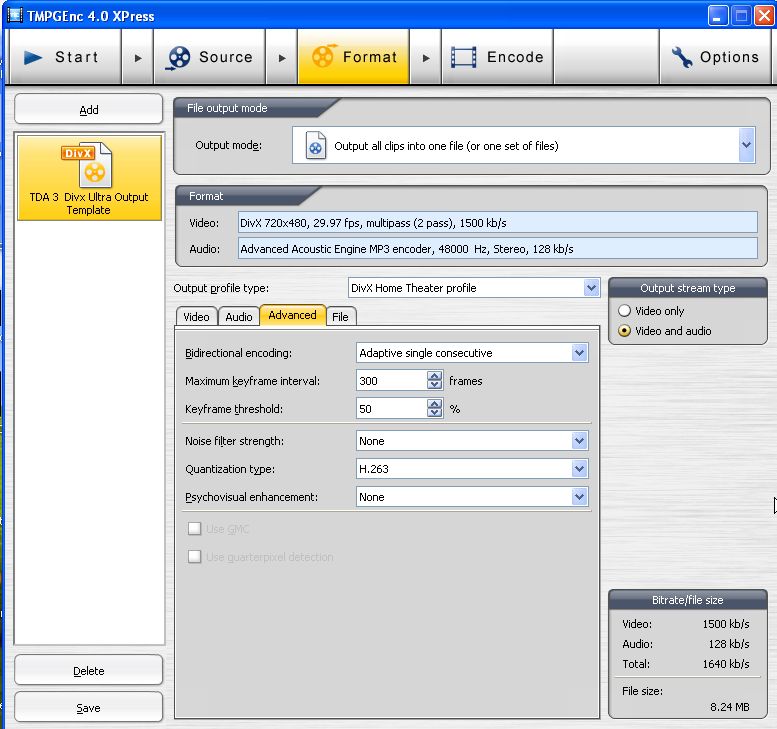This screenshot has height=729, width=777.
Task: Minimize the TMPGEnc window
Action: [718, 16]
